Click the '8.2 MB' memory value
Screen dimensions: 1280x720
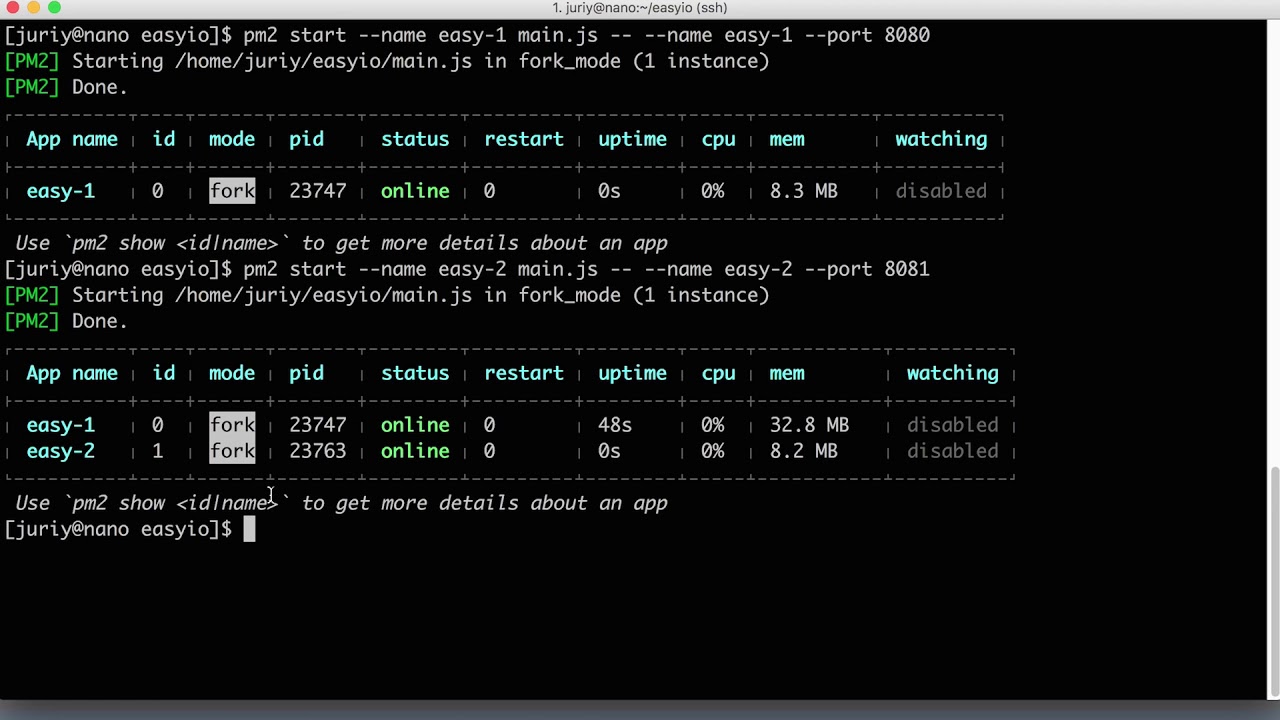pos(804,451)
